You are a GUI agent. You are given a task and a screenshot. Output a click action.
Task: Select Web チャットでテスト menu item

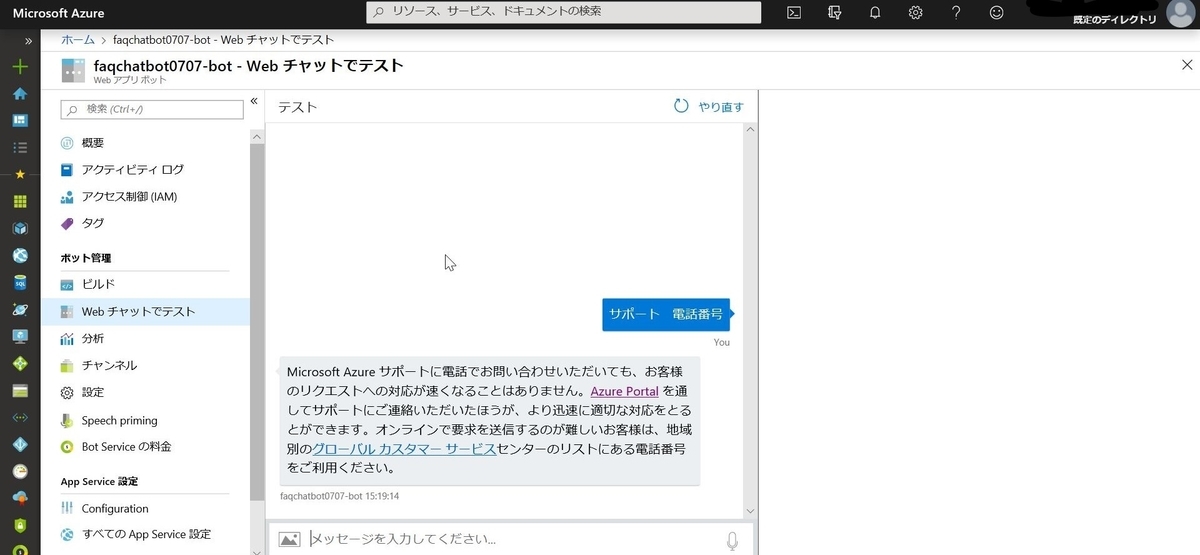[x=145, y=311]
